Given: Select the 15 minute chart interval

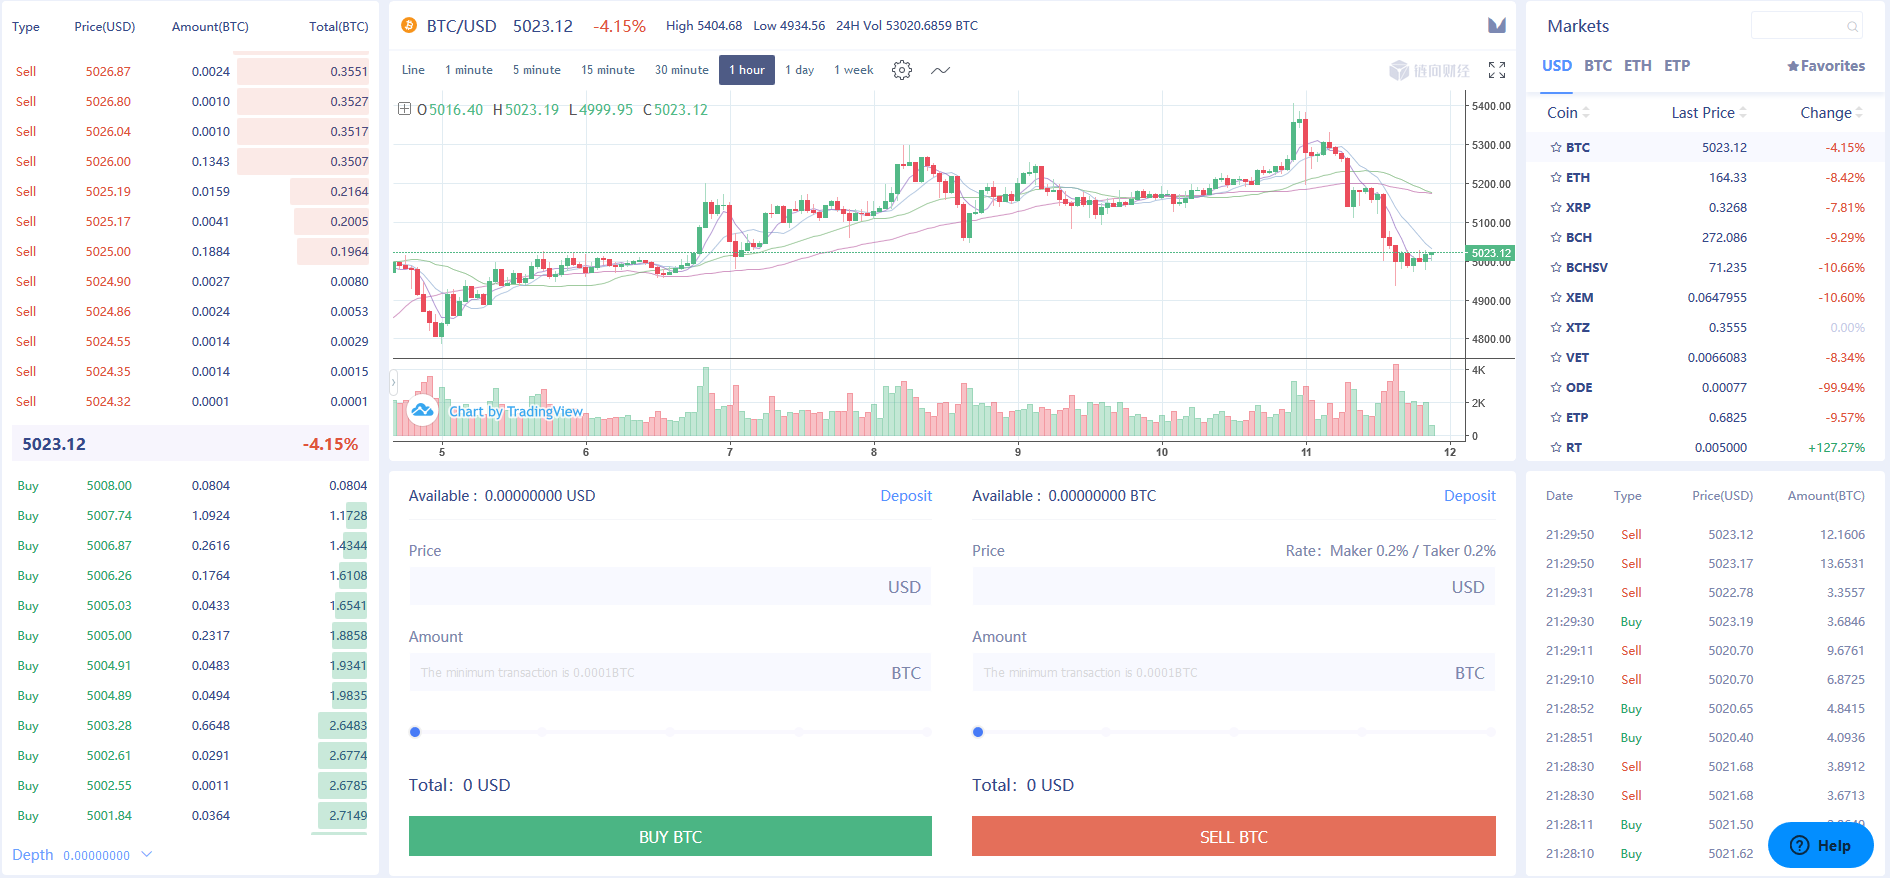Looking at the screenshot, I should pyautogui.click(x=608, y=70).
